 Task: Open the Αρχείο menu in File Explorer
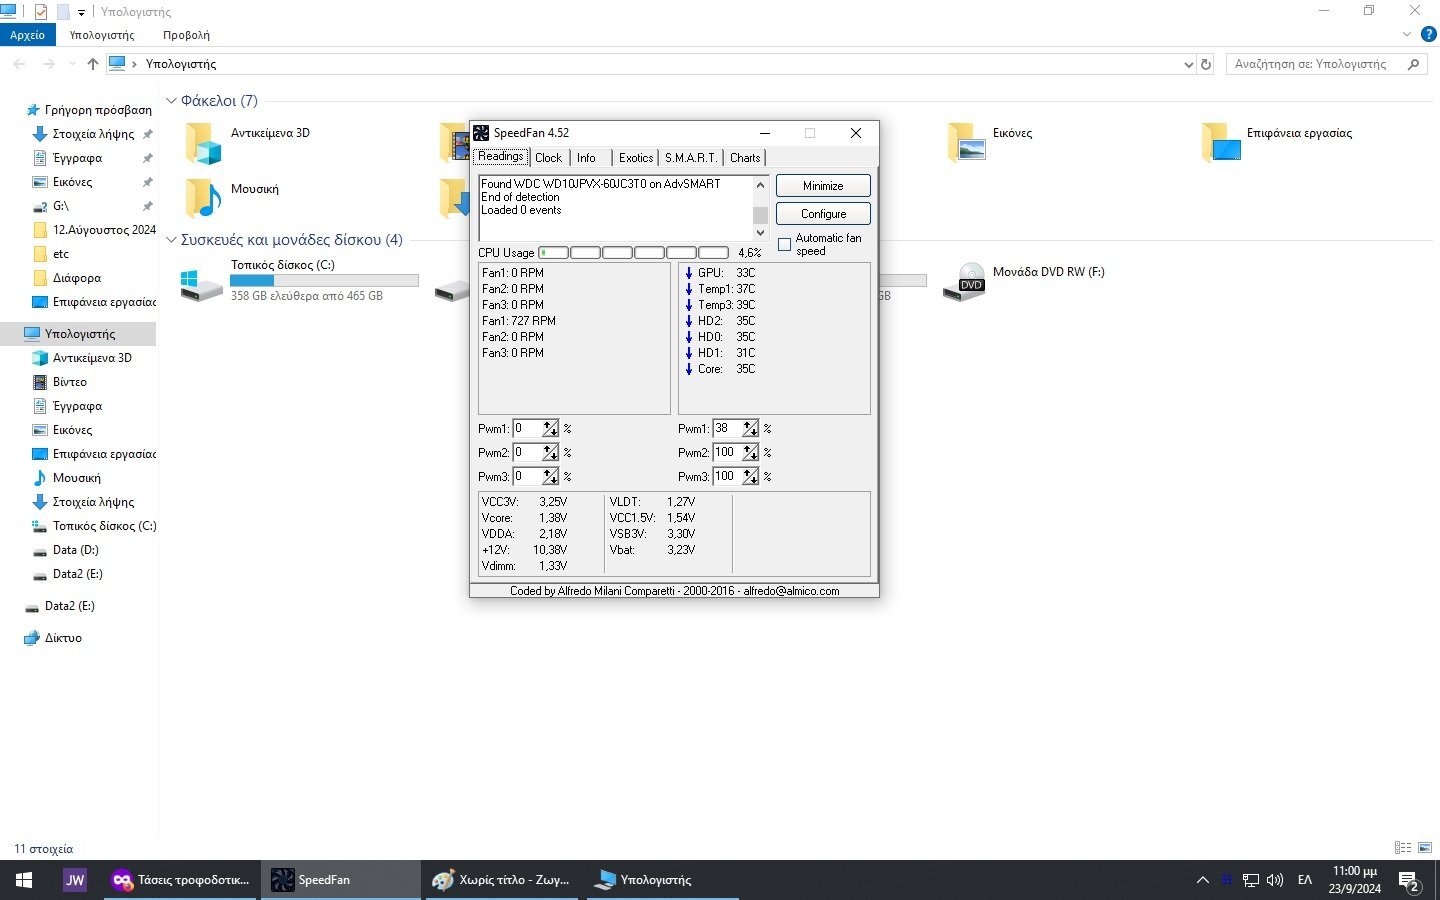tap(27, 35)
